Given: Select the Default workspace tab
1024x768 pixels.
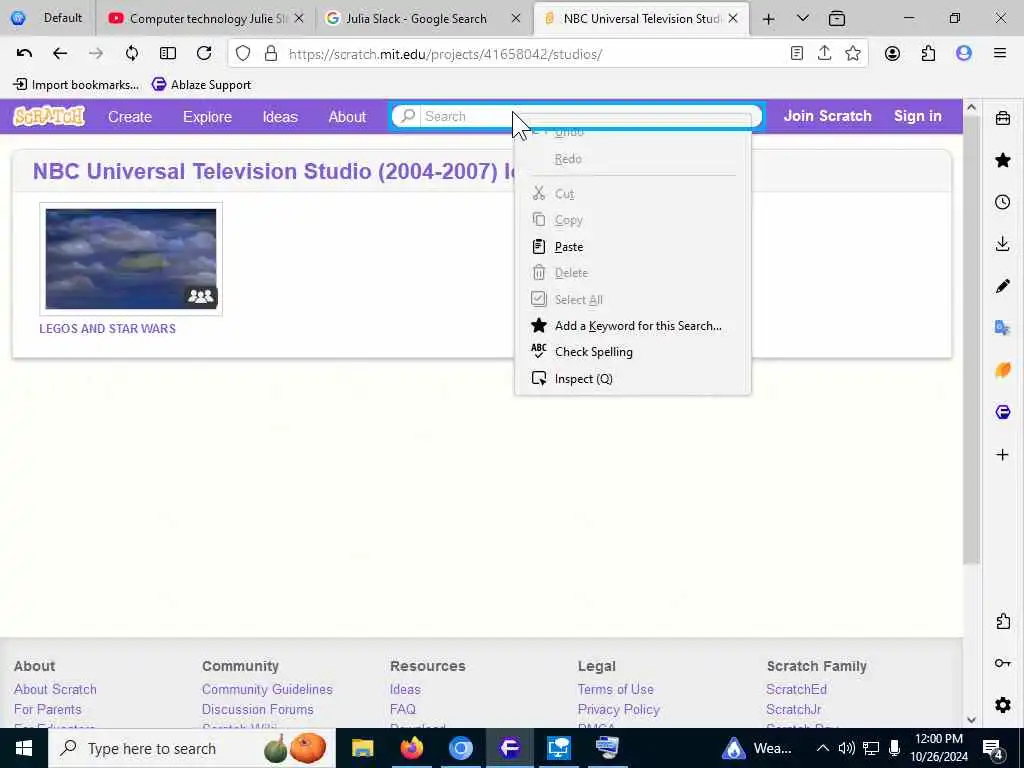Looking at the screenshot, I should 47,18.
